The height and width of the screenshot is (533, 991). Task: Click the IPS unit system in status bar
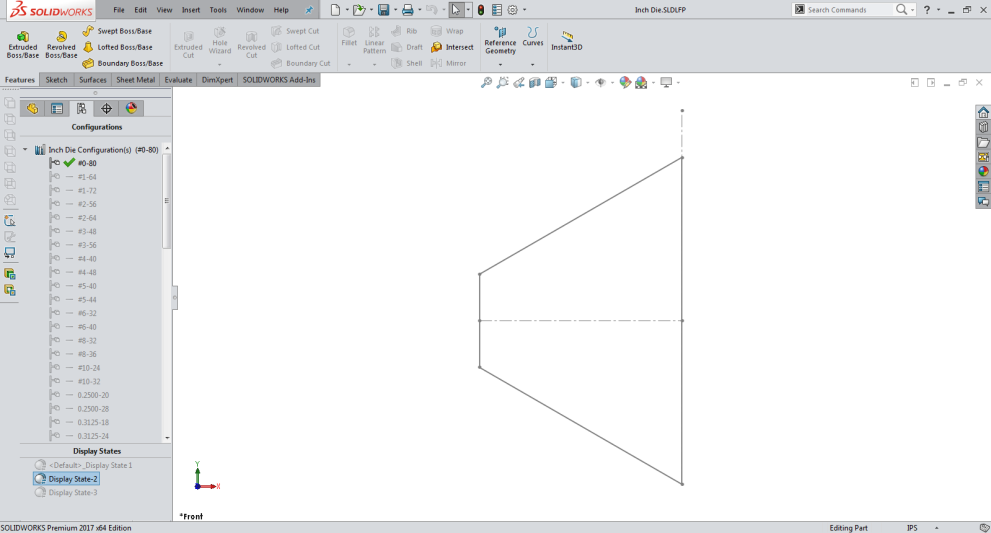tap(912, 528)
